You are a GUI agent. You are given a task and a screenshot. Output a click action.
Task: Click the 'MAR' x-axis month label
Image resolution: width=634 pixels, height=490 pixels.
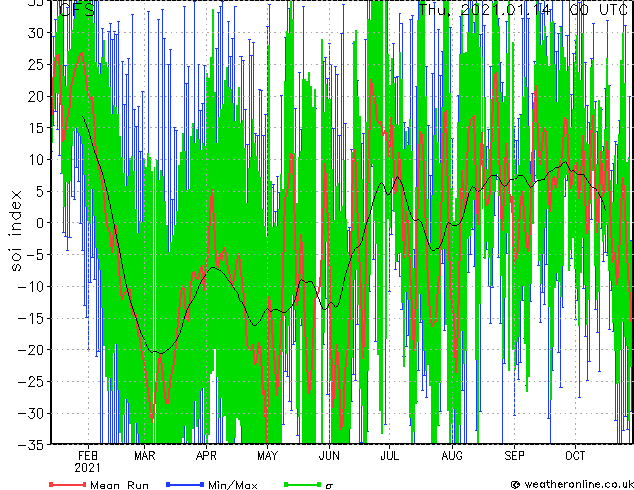pyautogui.click(x=145, y=456)
